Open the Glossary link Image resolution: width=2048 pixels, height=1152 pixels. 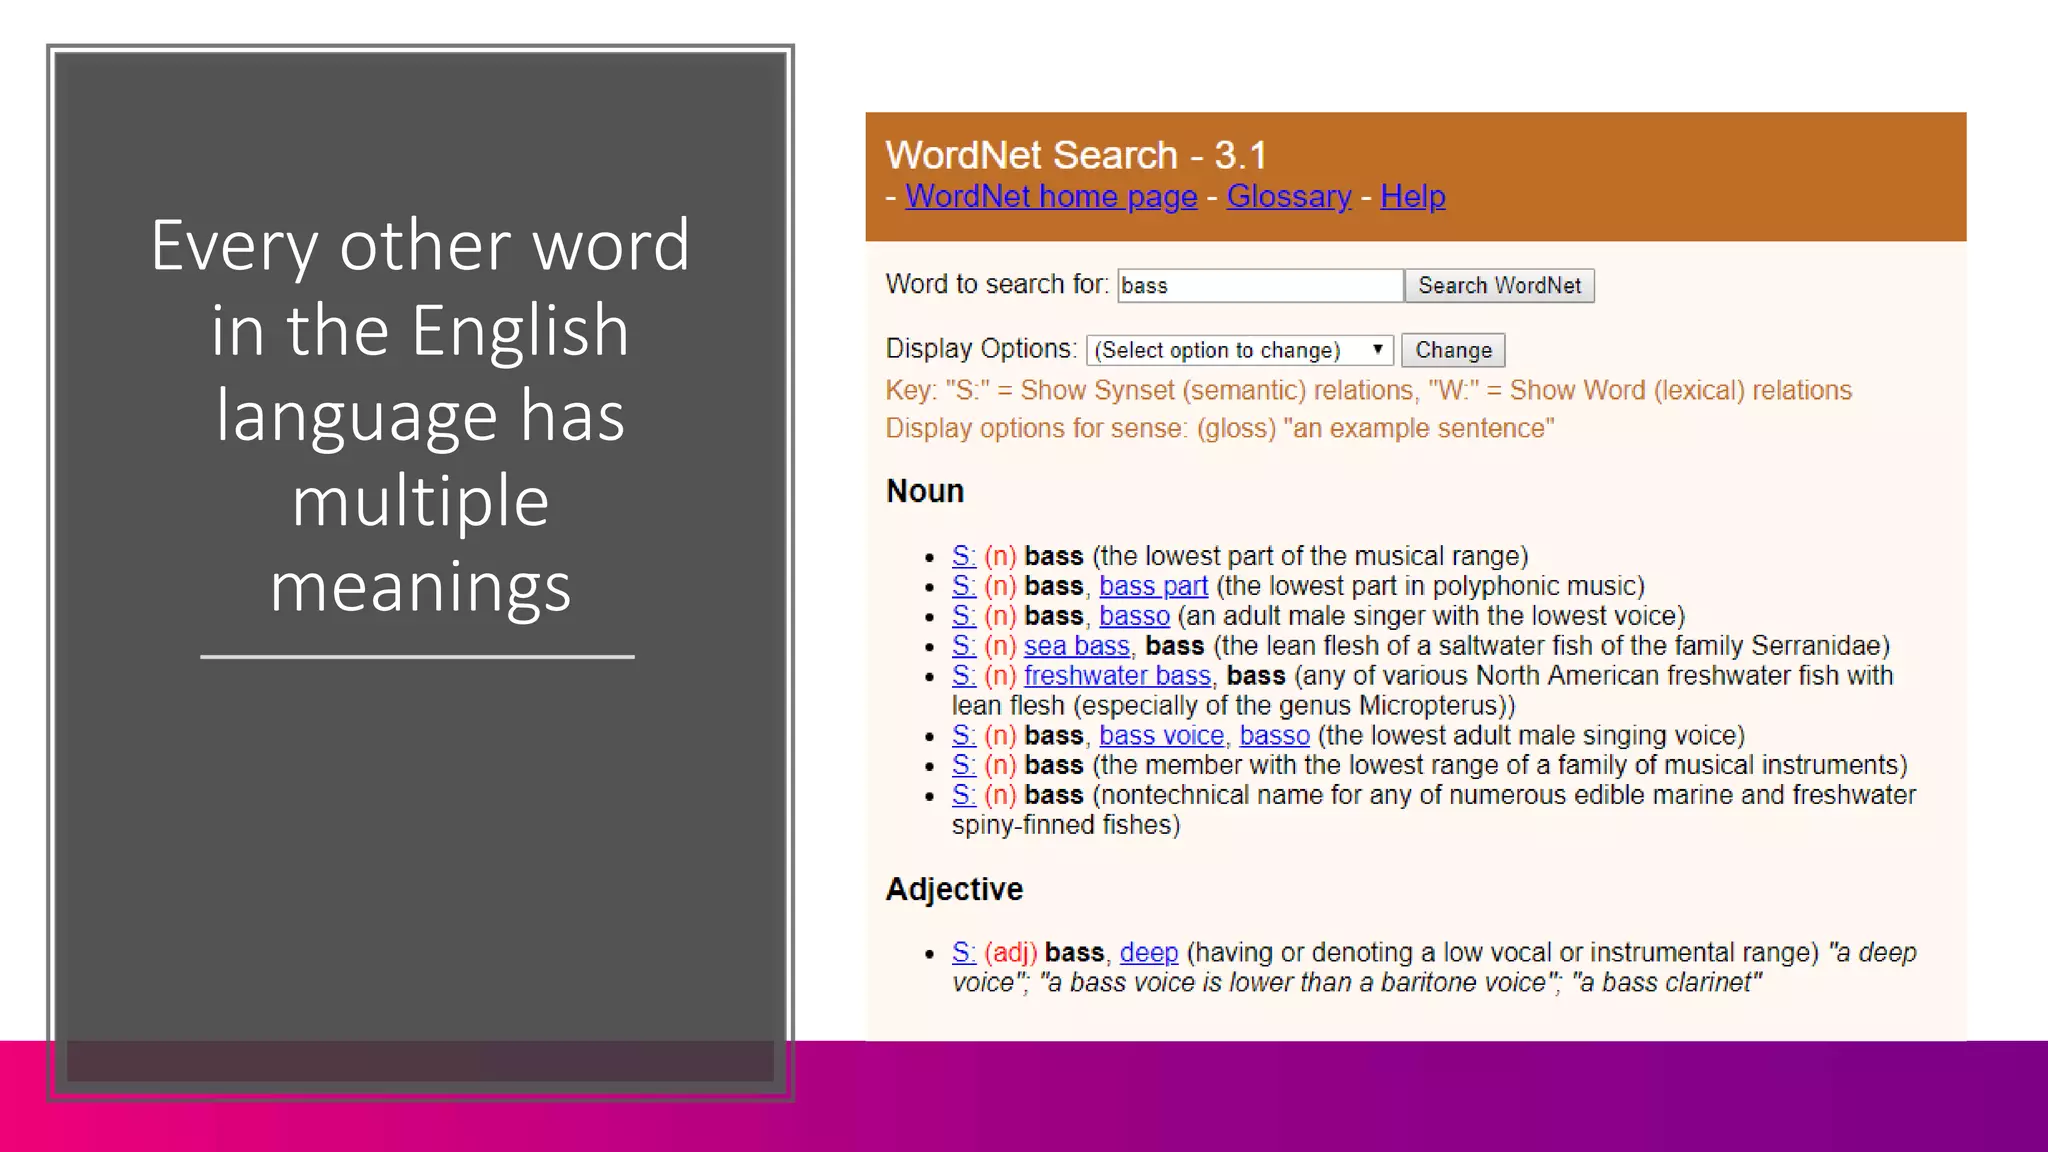[1288, 197]
